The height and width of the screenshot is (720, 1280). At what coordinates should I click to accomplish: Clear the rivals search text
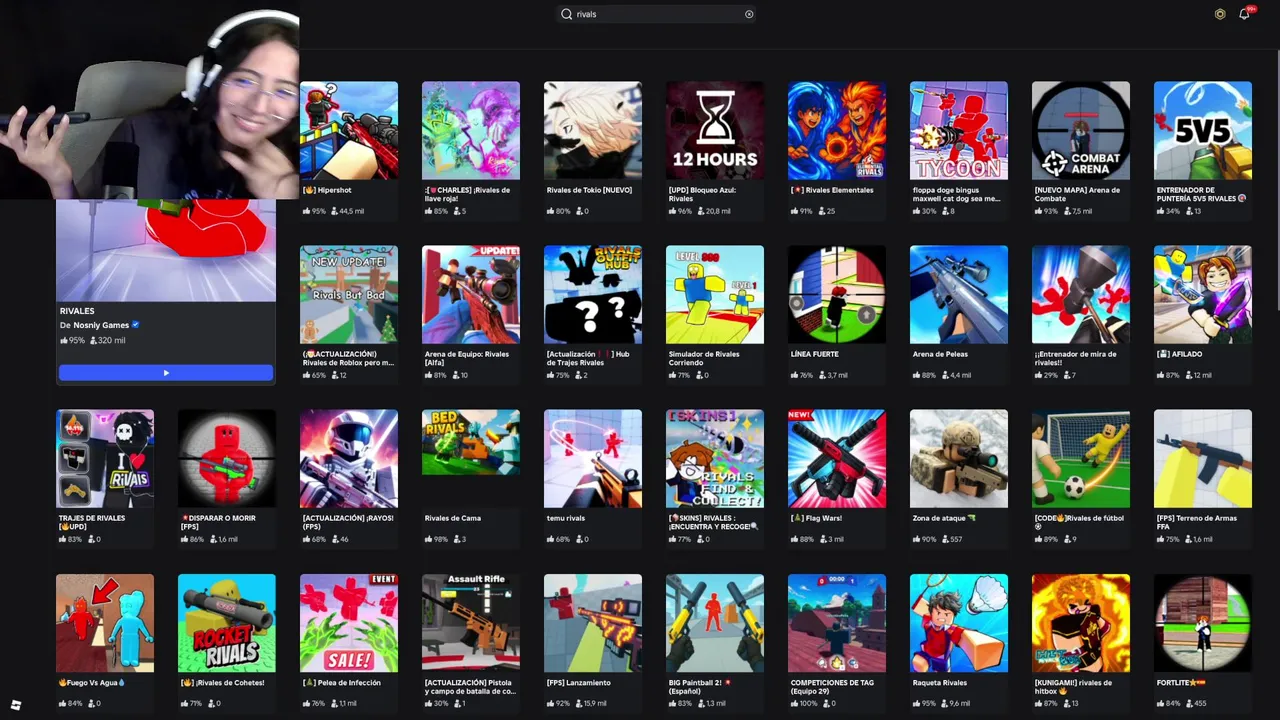pyautogui.click(x=749, y=14)
